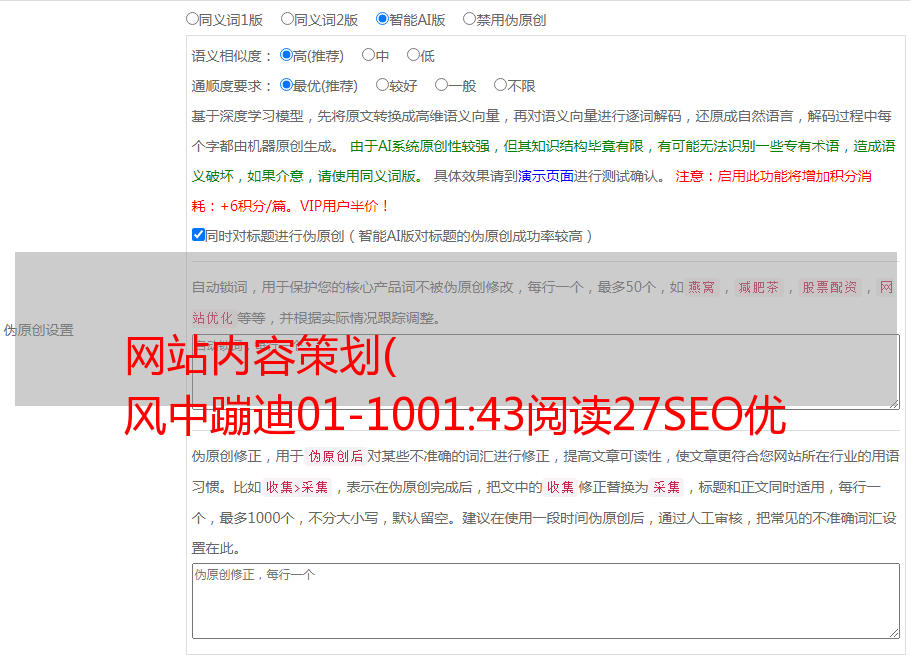911x658 pixels.
Task: Click the 伪原创后 highlighted tag
Action: pos(335,456)
